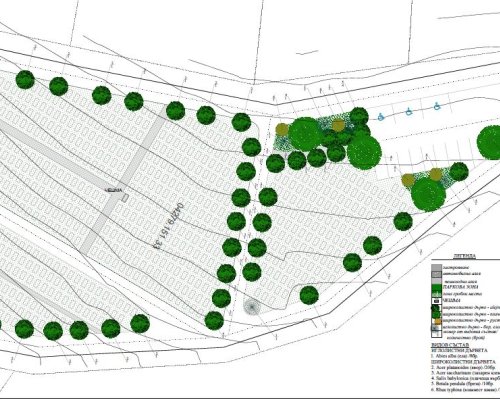Screen dimensions: 500x400
Task: Click the small fountain rectangle beside ЧЕШМА
Action: (x=125, y=198)
